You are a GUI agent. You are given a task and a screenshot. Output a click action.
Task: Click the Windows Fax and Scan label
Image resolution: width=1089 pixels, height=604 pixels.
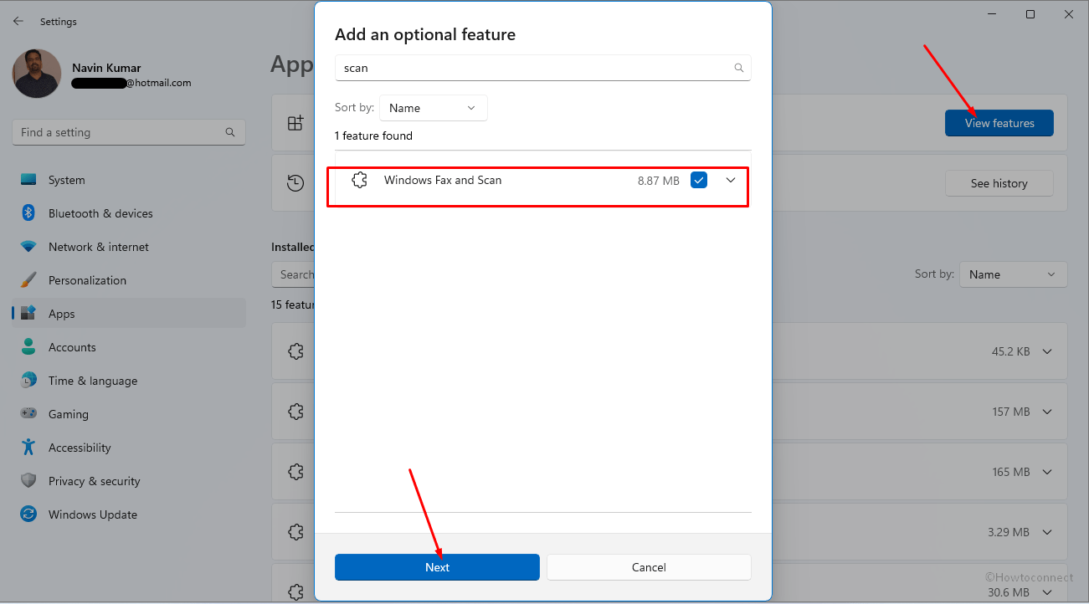(442, 181)
